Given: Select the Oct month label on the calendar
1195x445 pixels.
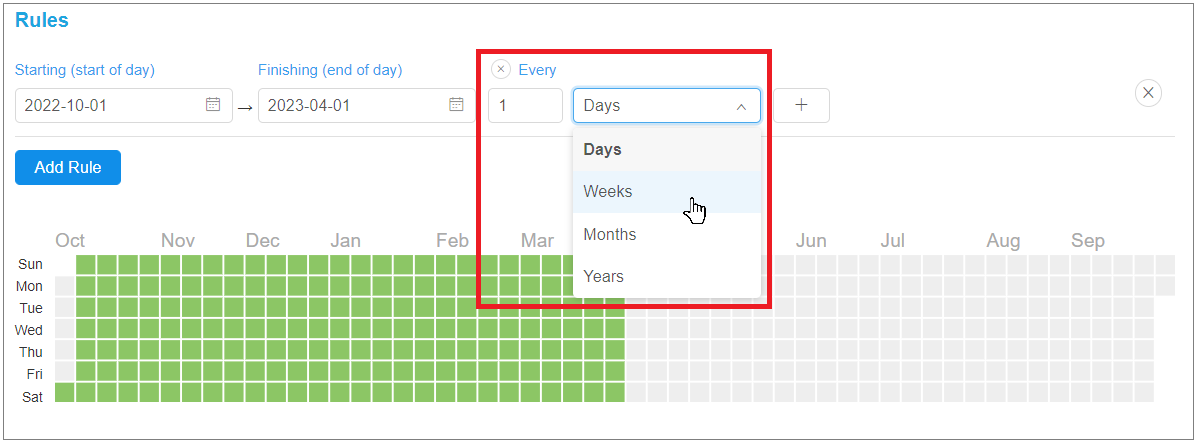Looking at the screenshot, I should pyautogui.click(x=70, y=241).
